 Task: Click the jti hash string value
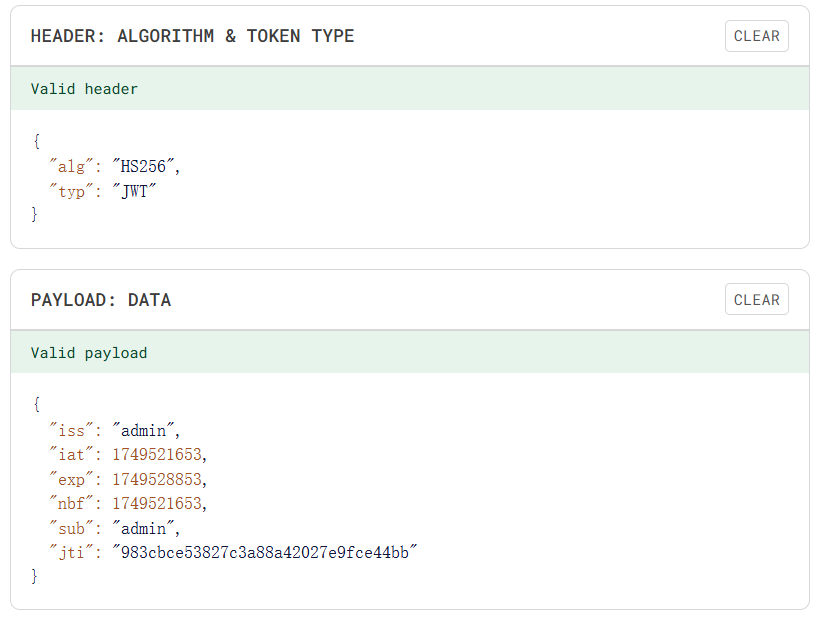coord(264,552)
